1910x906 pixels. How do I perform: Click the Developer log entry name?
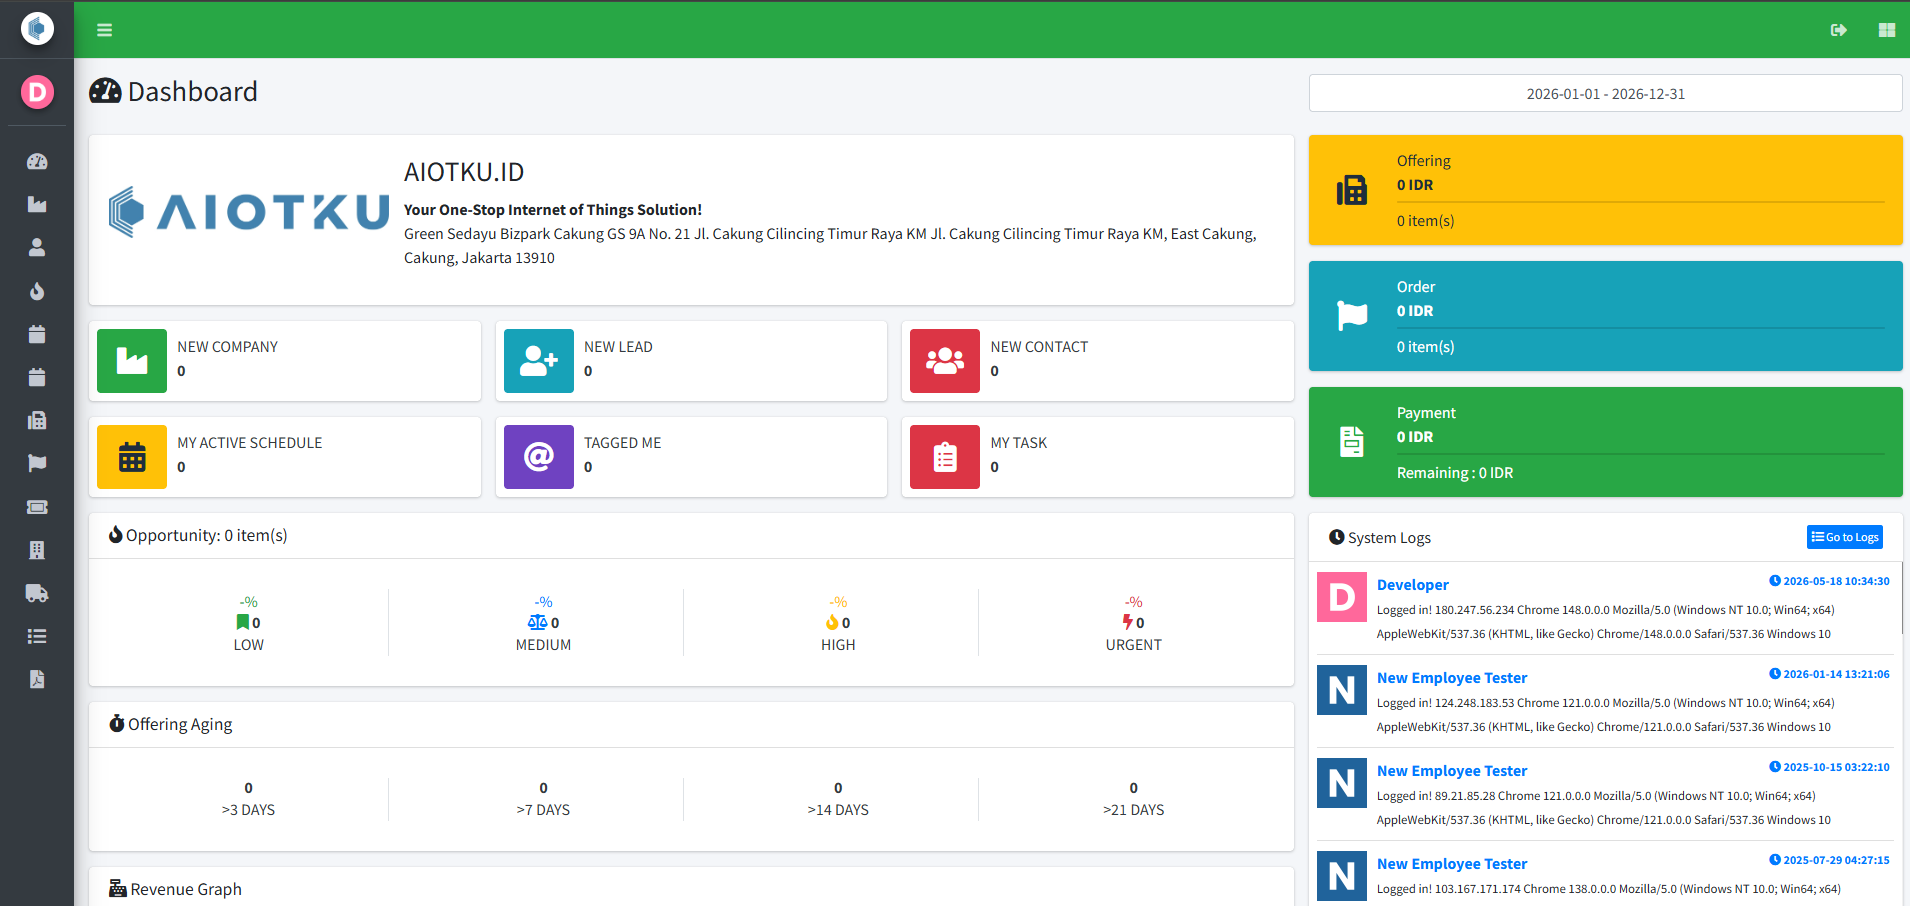point(1412,585)
